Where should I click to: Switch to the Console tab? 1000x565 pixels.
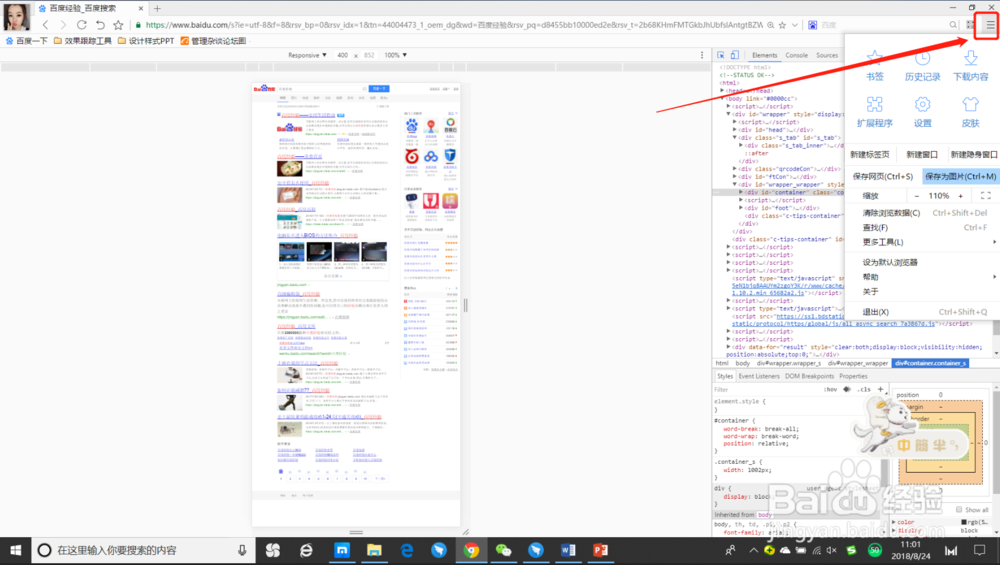[x=796, y=55]
